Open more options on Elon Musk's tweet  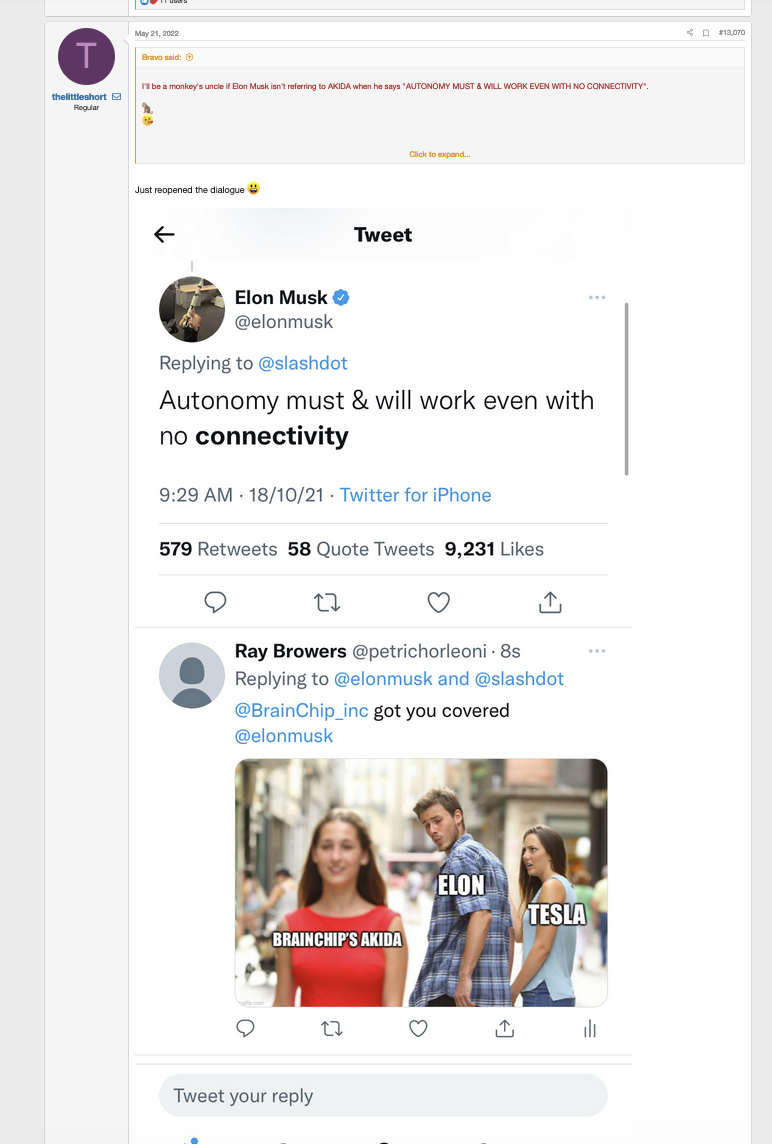coord(597,297)
